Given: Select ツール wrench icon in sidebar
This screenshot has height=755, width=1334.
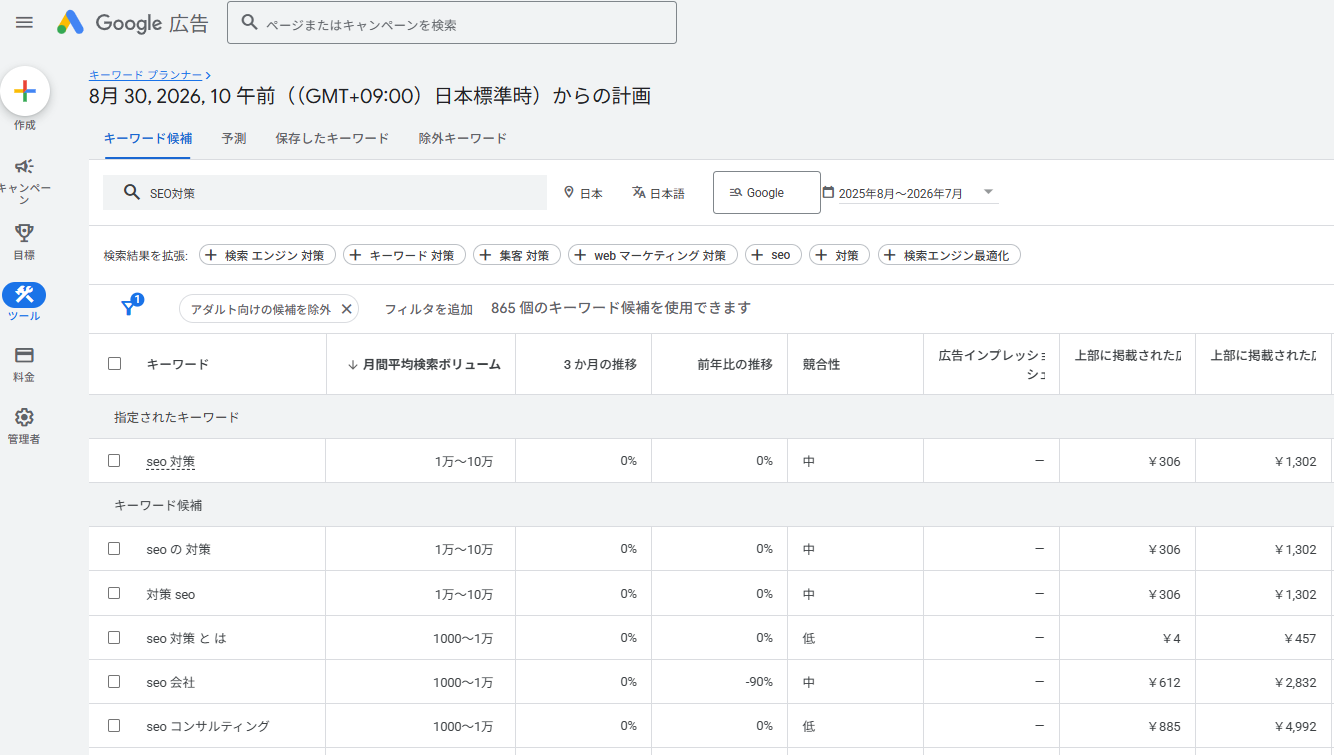Looking at the screenshot, I should click(24, 294).
